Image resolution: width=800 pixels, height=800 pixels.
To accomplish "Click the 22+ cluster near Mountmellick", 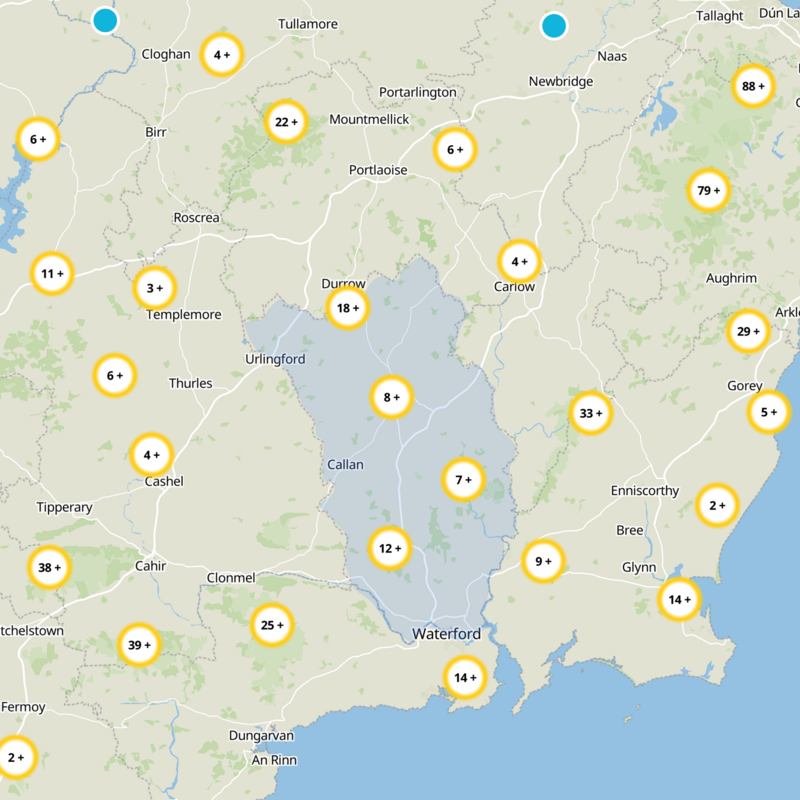I will [x=286, y=122].
